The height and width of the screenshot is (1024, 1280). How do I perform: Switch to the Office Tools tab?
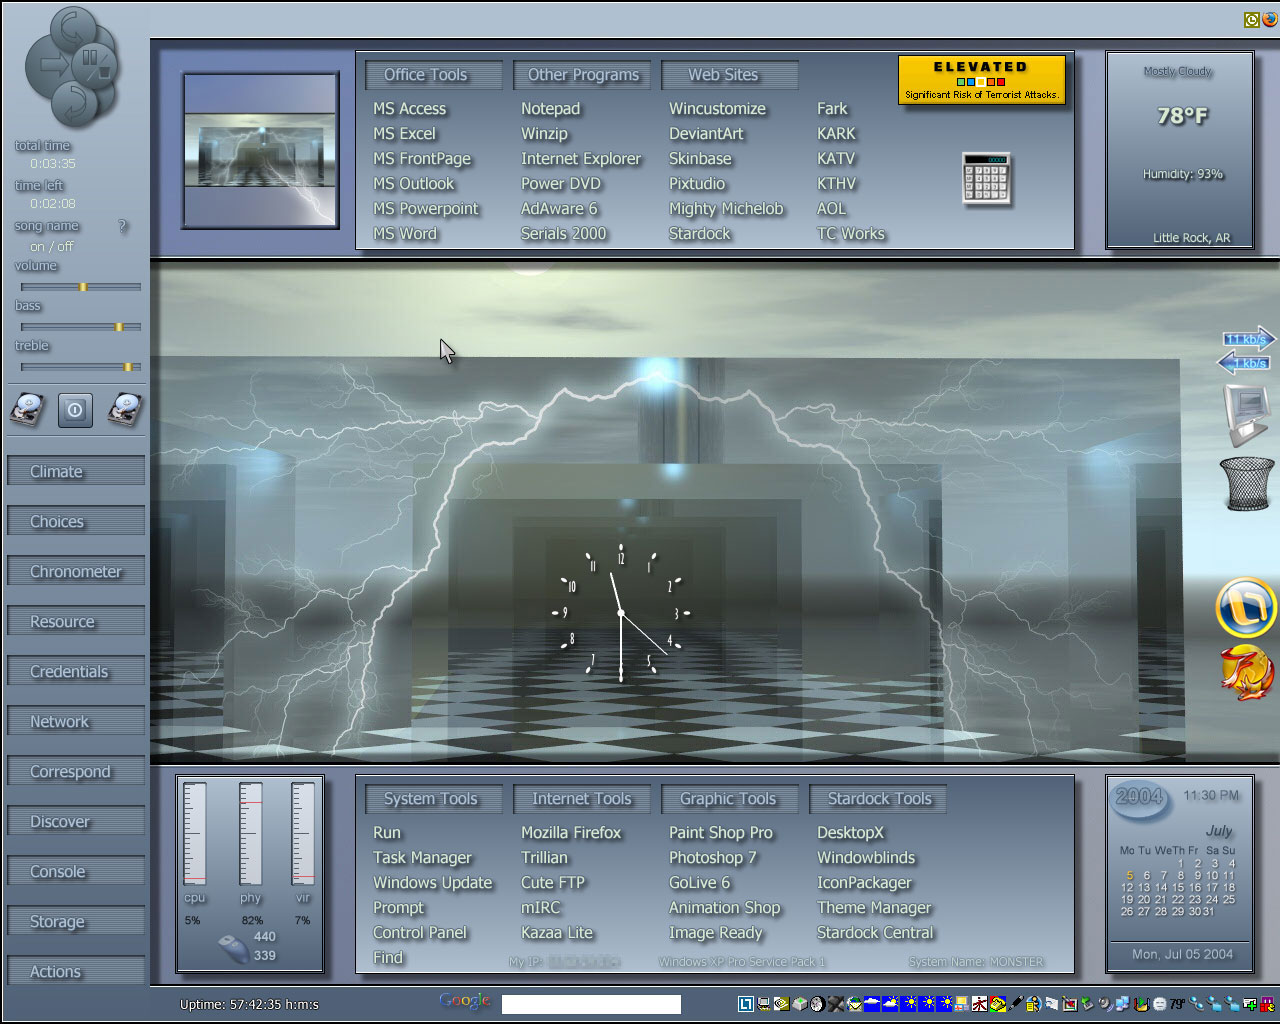point(433,75)
